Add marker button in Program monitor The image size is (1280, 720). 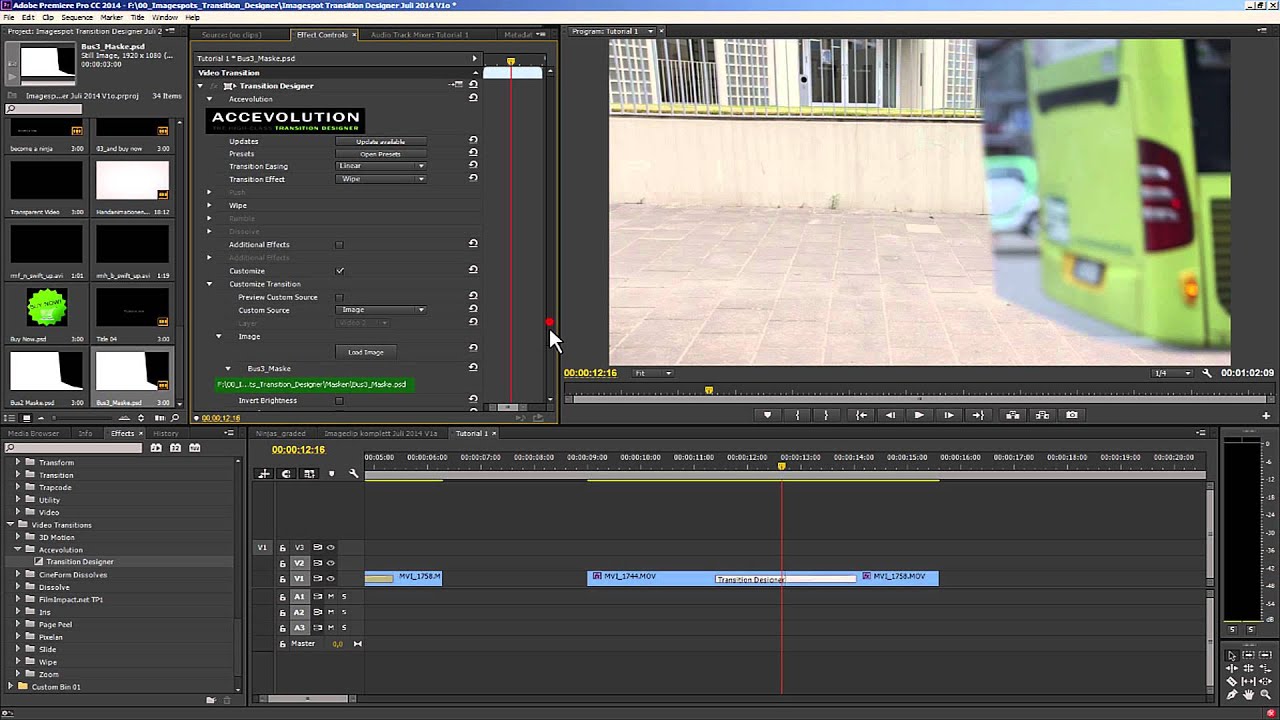click(x=768, y=415)
